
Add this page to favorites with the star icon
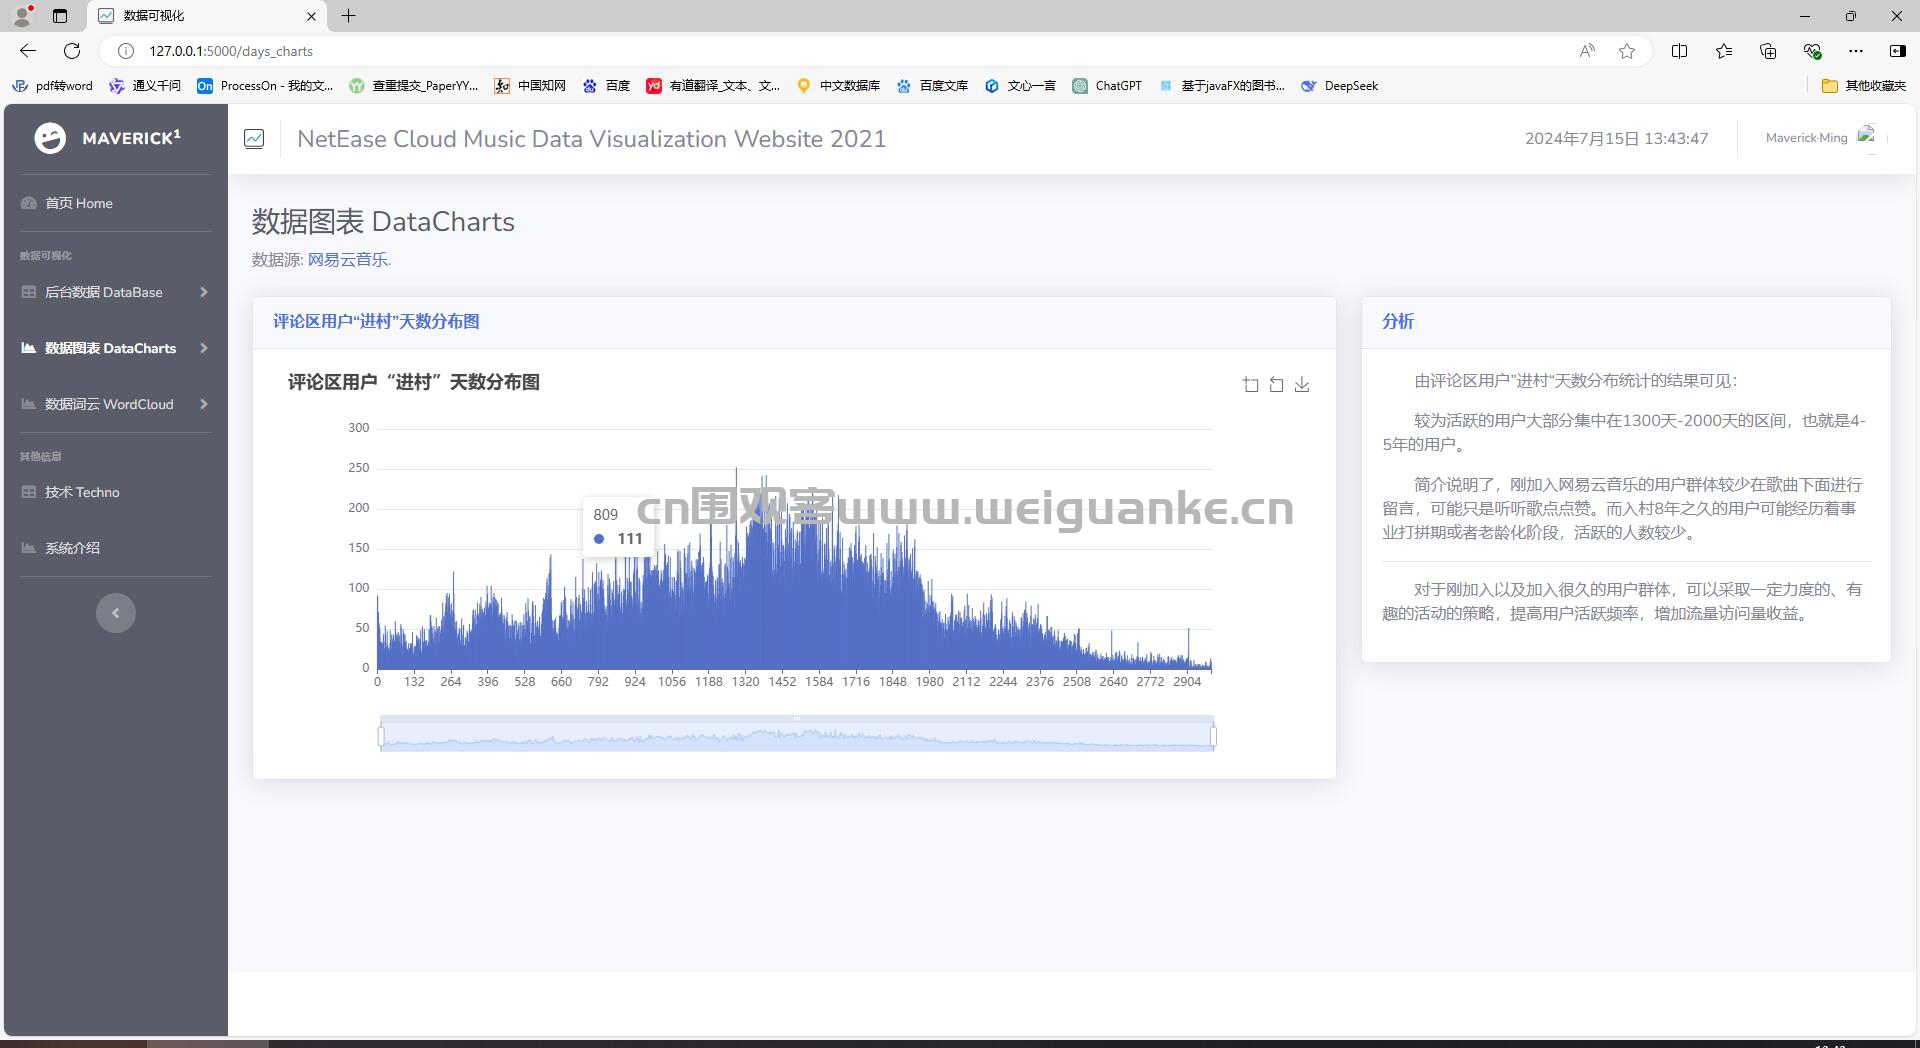(1627, 51)
